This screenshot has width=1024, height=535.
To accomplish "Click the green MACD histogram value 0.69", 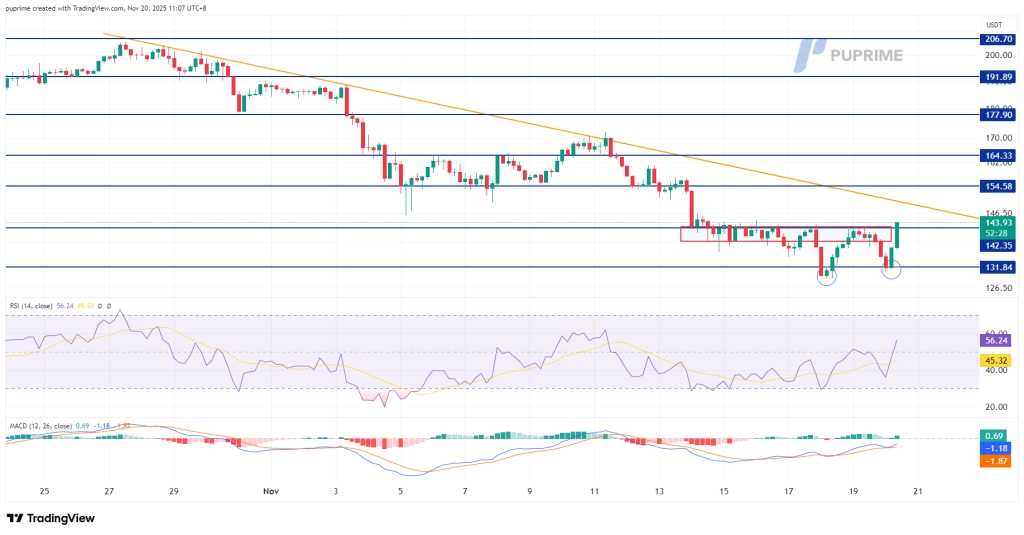I will 996,437.
